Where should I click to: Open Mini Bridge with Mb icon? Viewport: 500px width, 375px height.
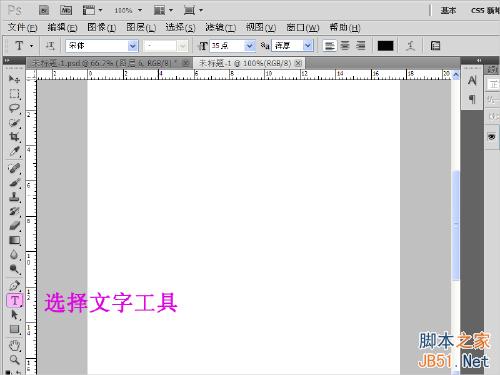coord(66,10)
